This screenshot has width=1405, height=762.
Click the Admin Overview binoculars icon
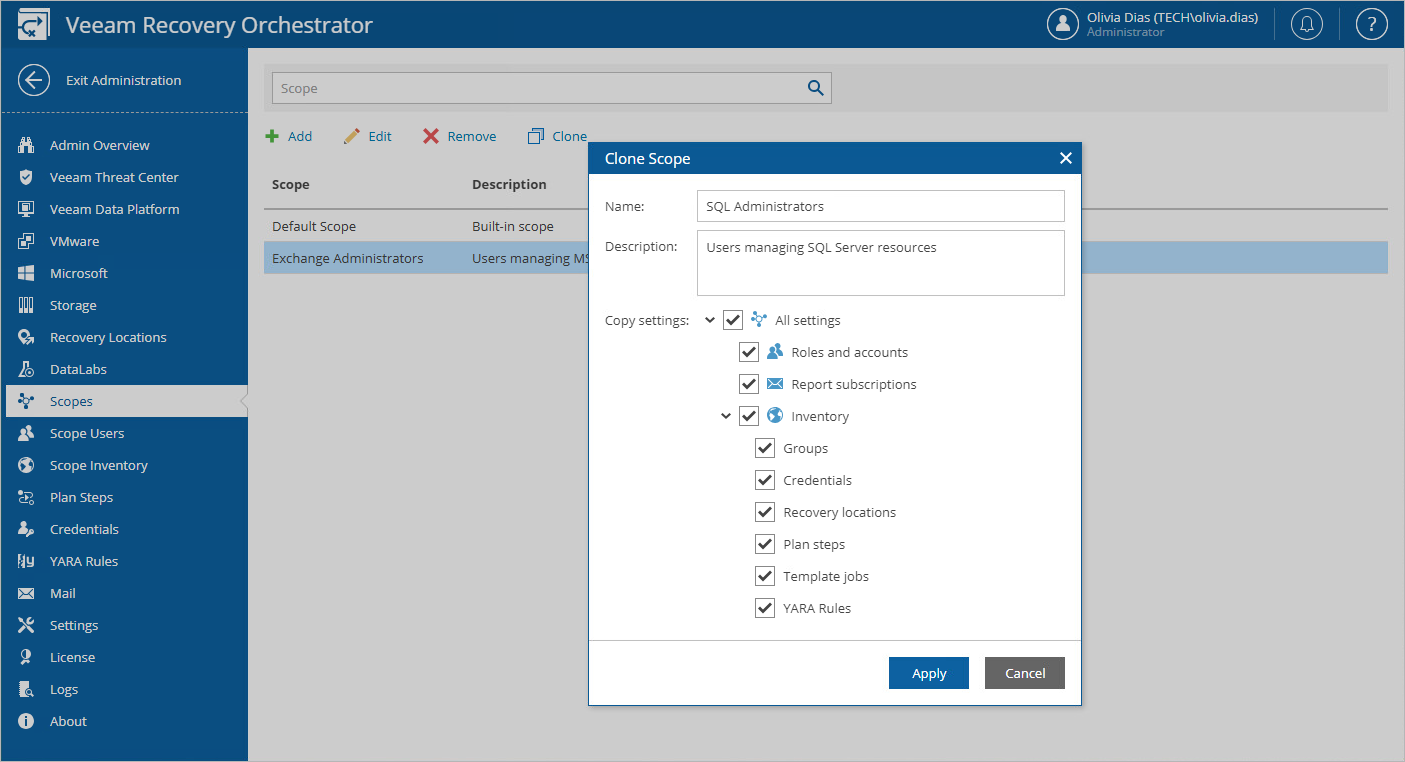[x=27, y=145]
